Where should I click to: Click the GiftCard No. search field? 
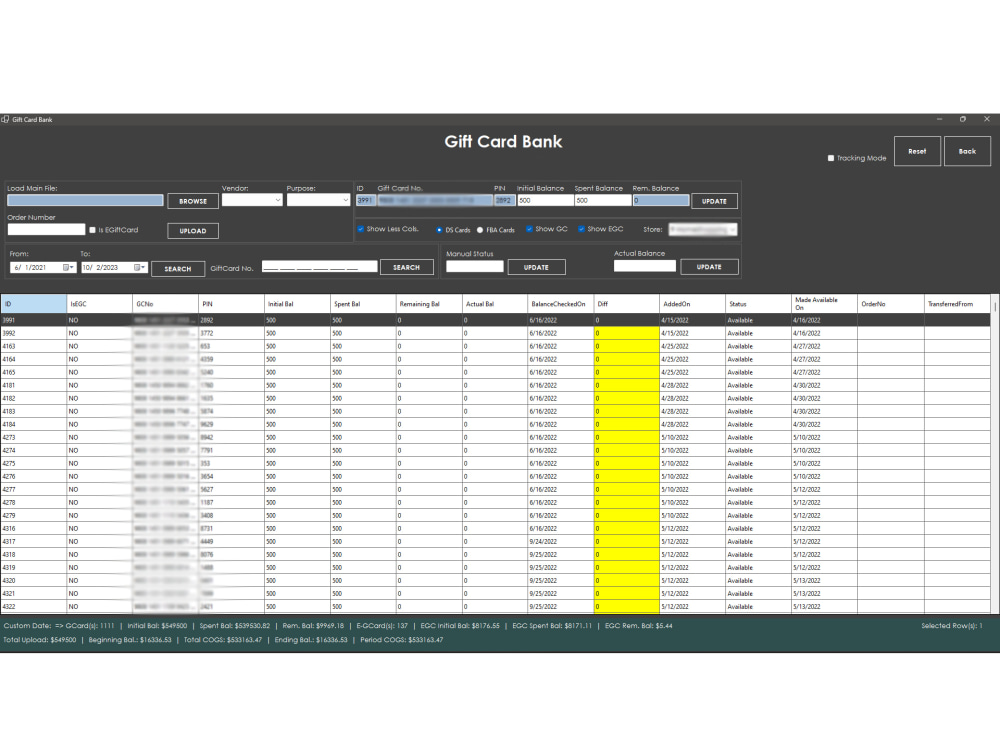tap(320, 267)
